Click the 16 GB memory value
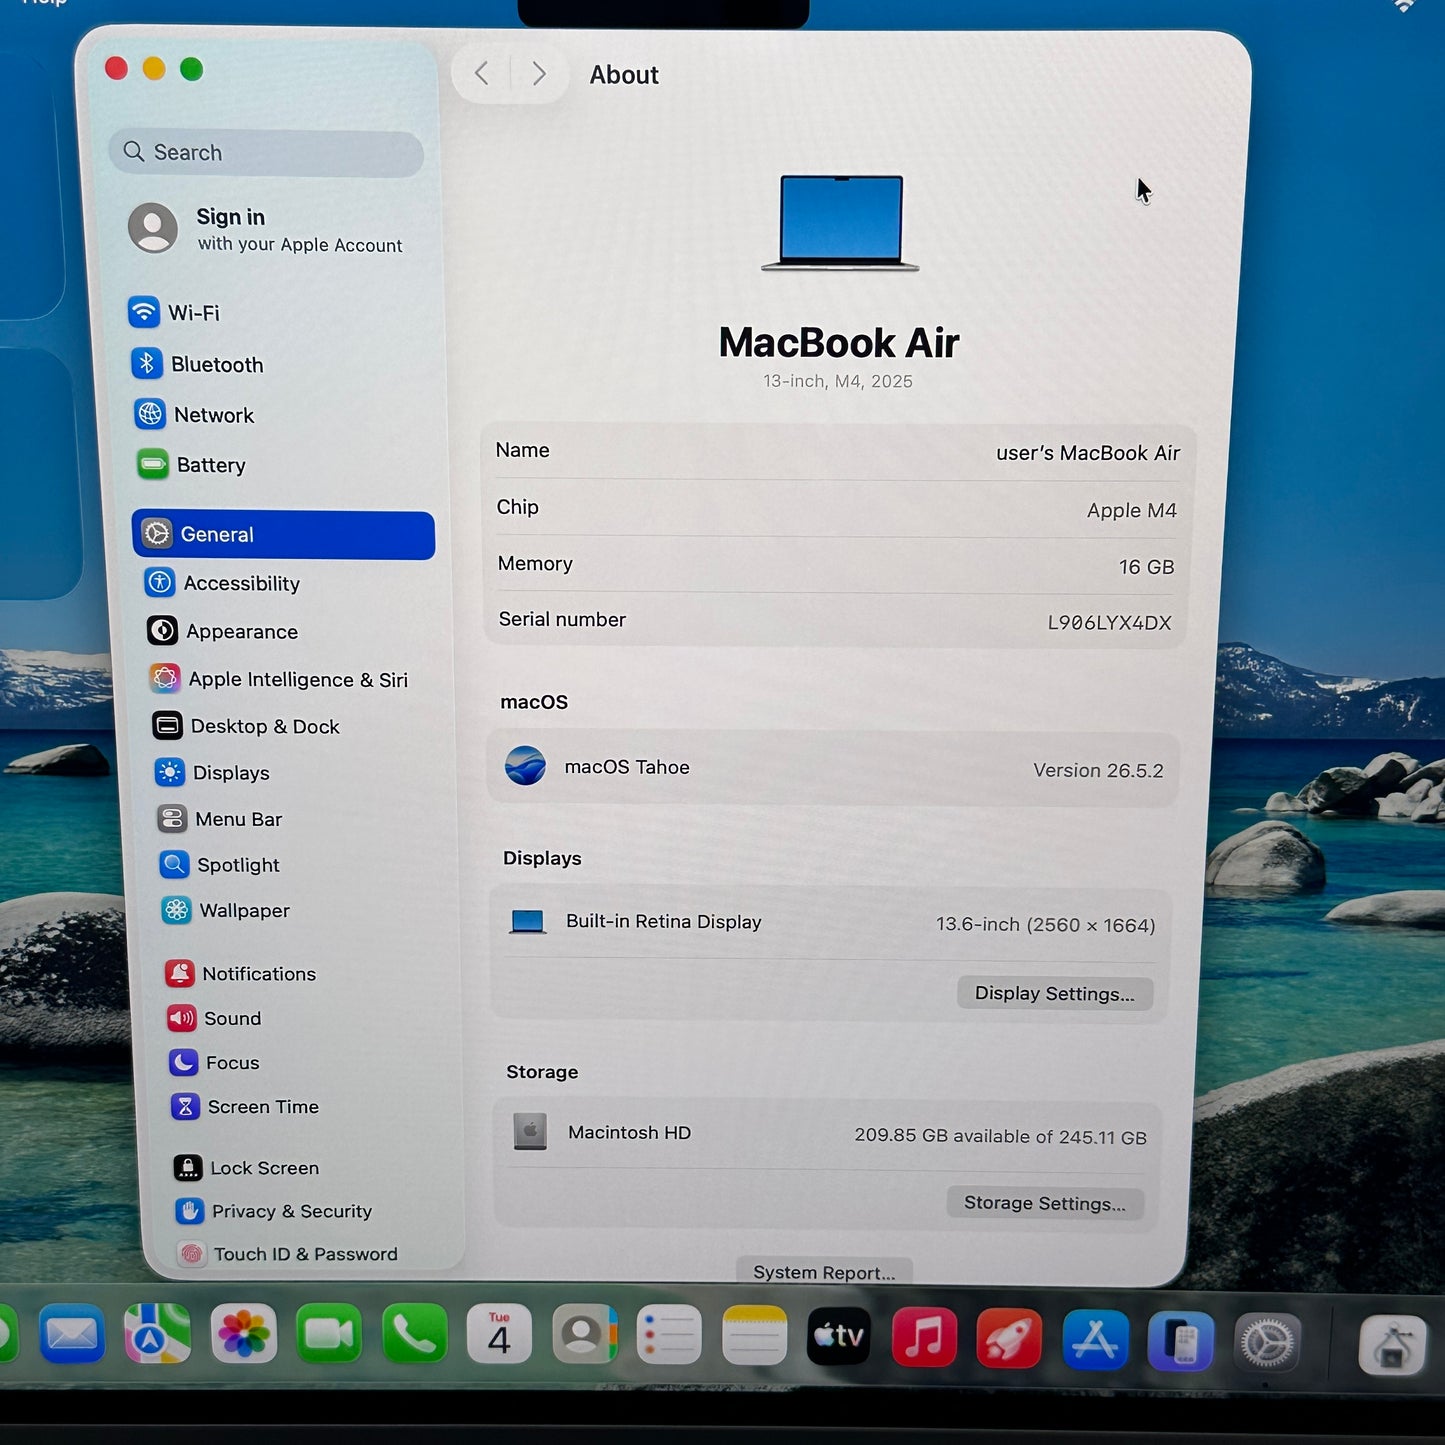This screenshot has height=1445, width=1445. tap(1146, 567)
